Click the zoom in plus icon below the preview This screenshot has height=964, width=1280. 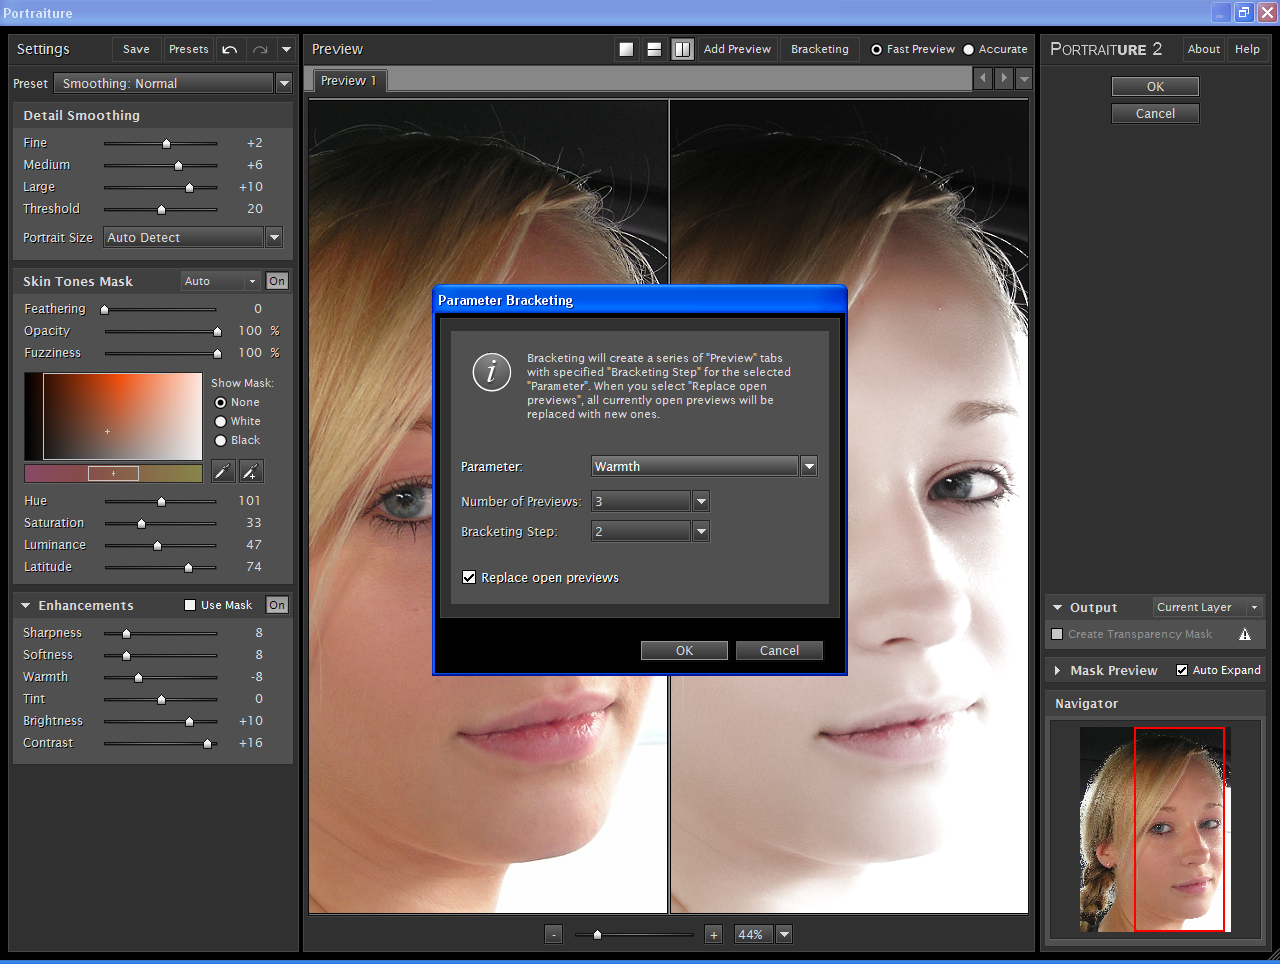pyautogui.click(x=714, y=934)
